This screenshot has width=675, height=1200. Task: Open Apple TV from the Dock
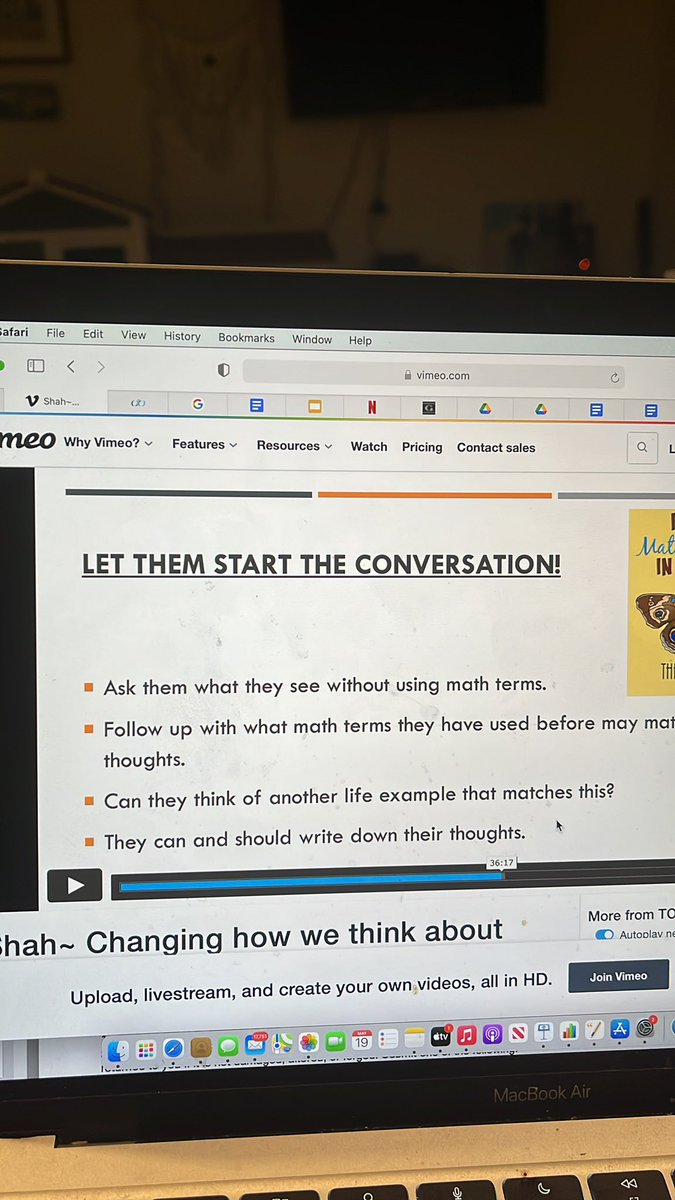[440, 1037]
